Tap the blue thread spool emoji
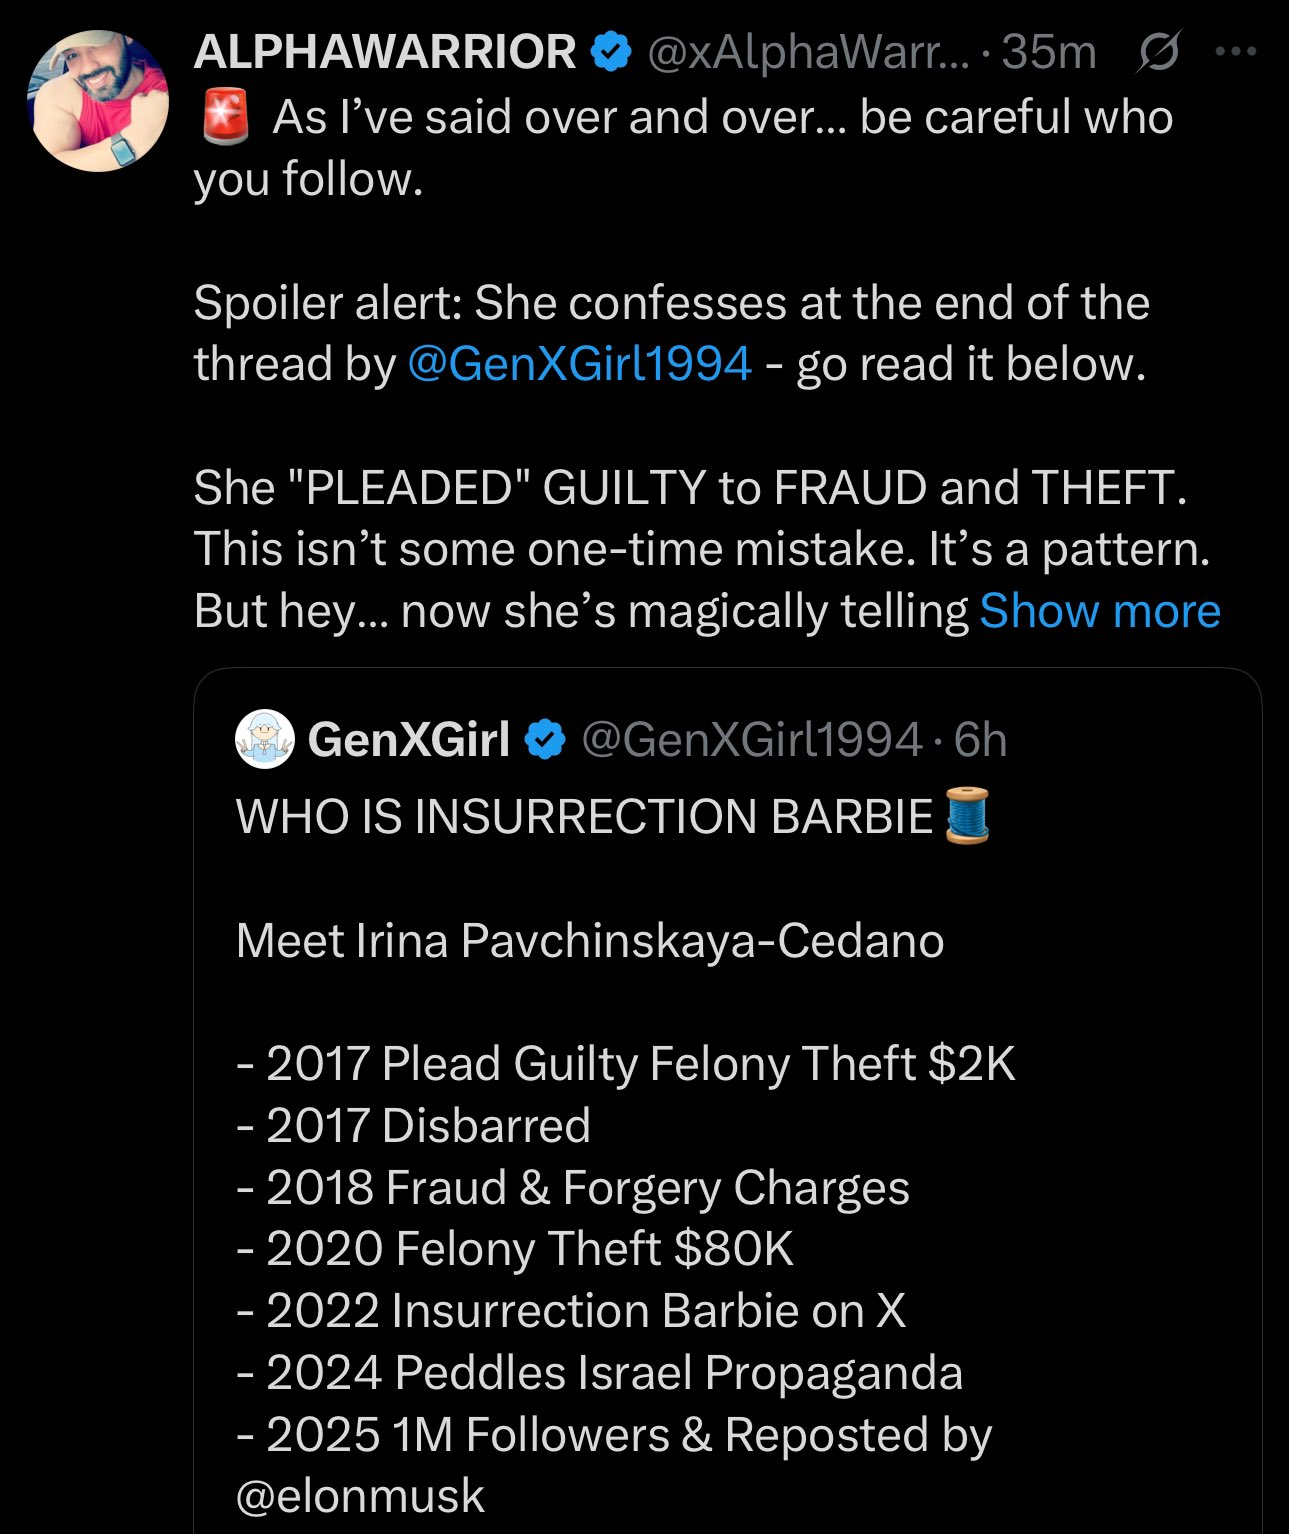This screenshot has width=1289, height=1534. [x=967, y=816]
